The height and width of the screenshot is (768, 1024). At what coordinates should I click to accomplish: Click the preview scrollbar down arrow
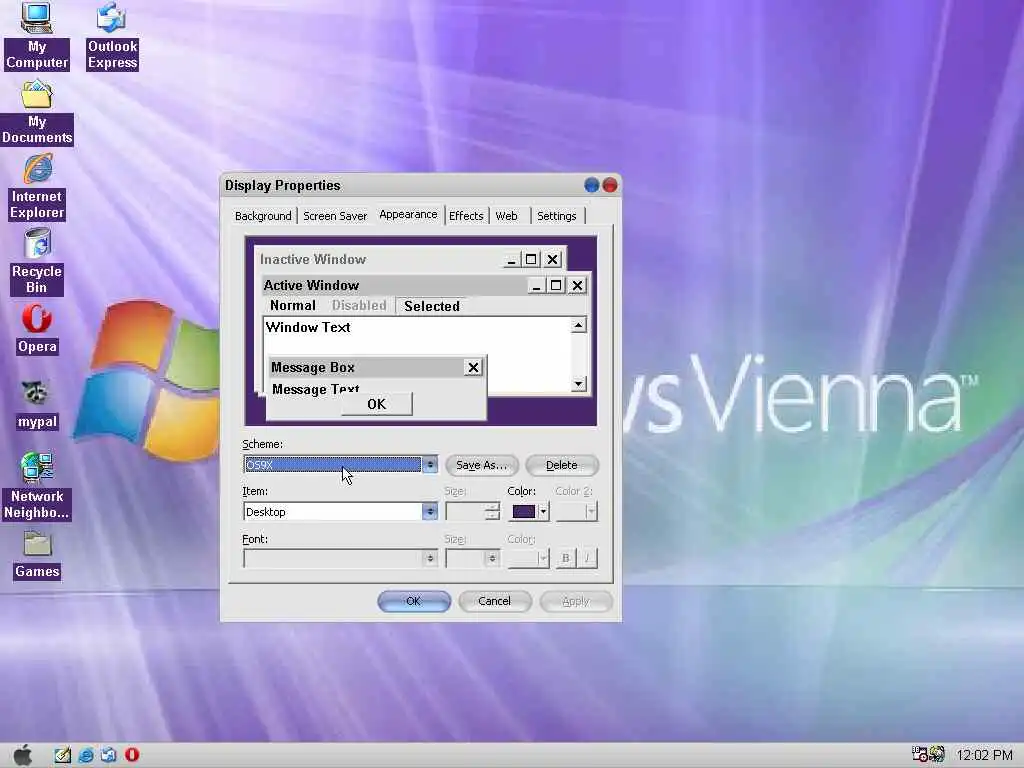(x=579, y=384)
